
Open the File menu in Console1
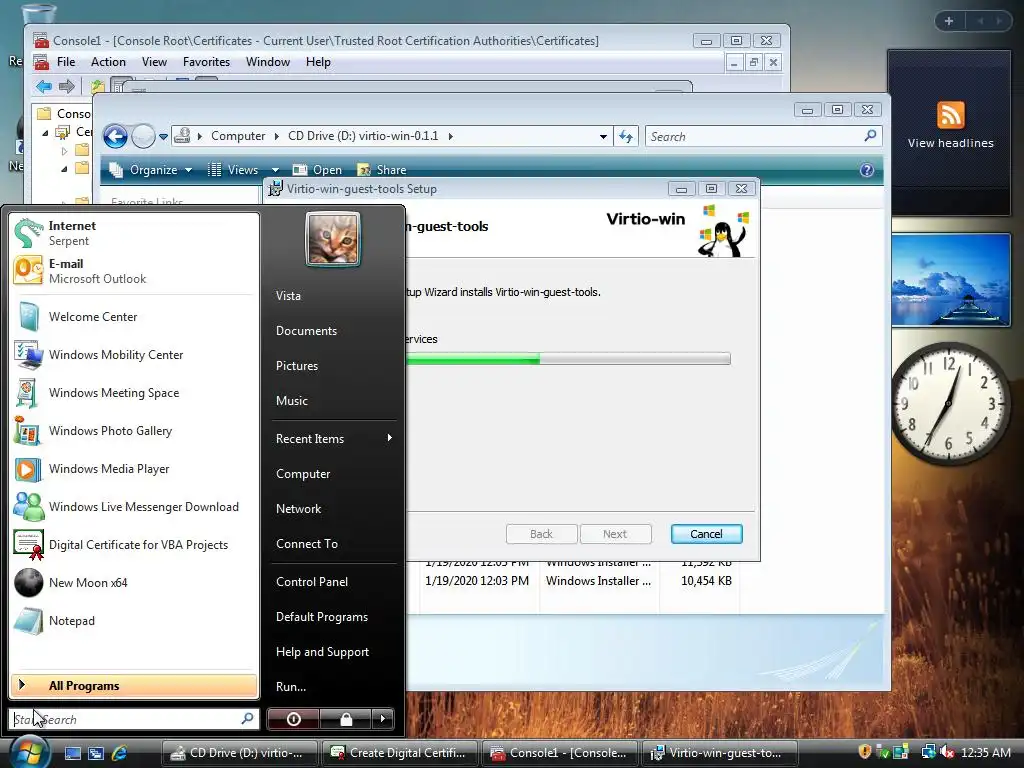66,62
